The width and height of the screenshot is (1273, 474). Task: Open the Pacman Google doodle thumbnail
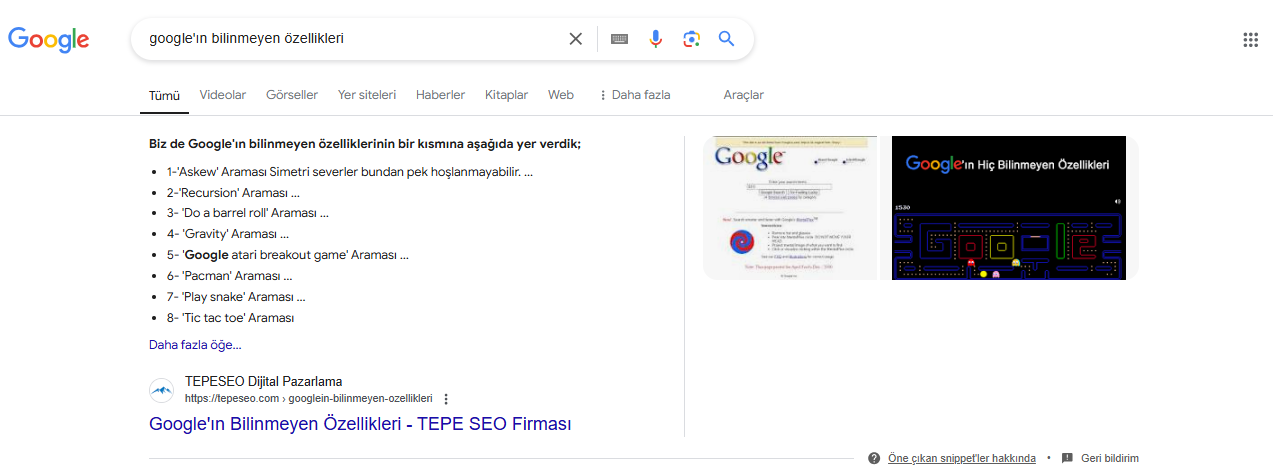(1015, 208)
